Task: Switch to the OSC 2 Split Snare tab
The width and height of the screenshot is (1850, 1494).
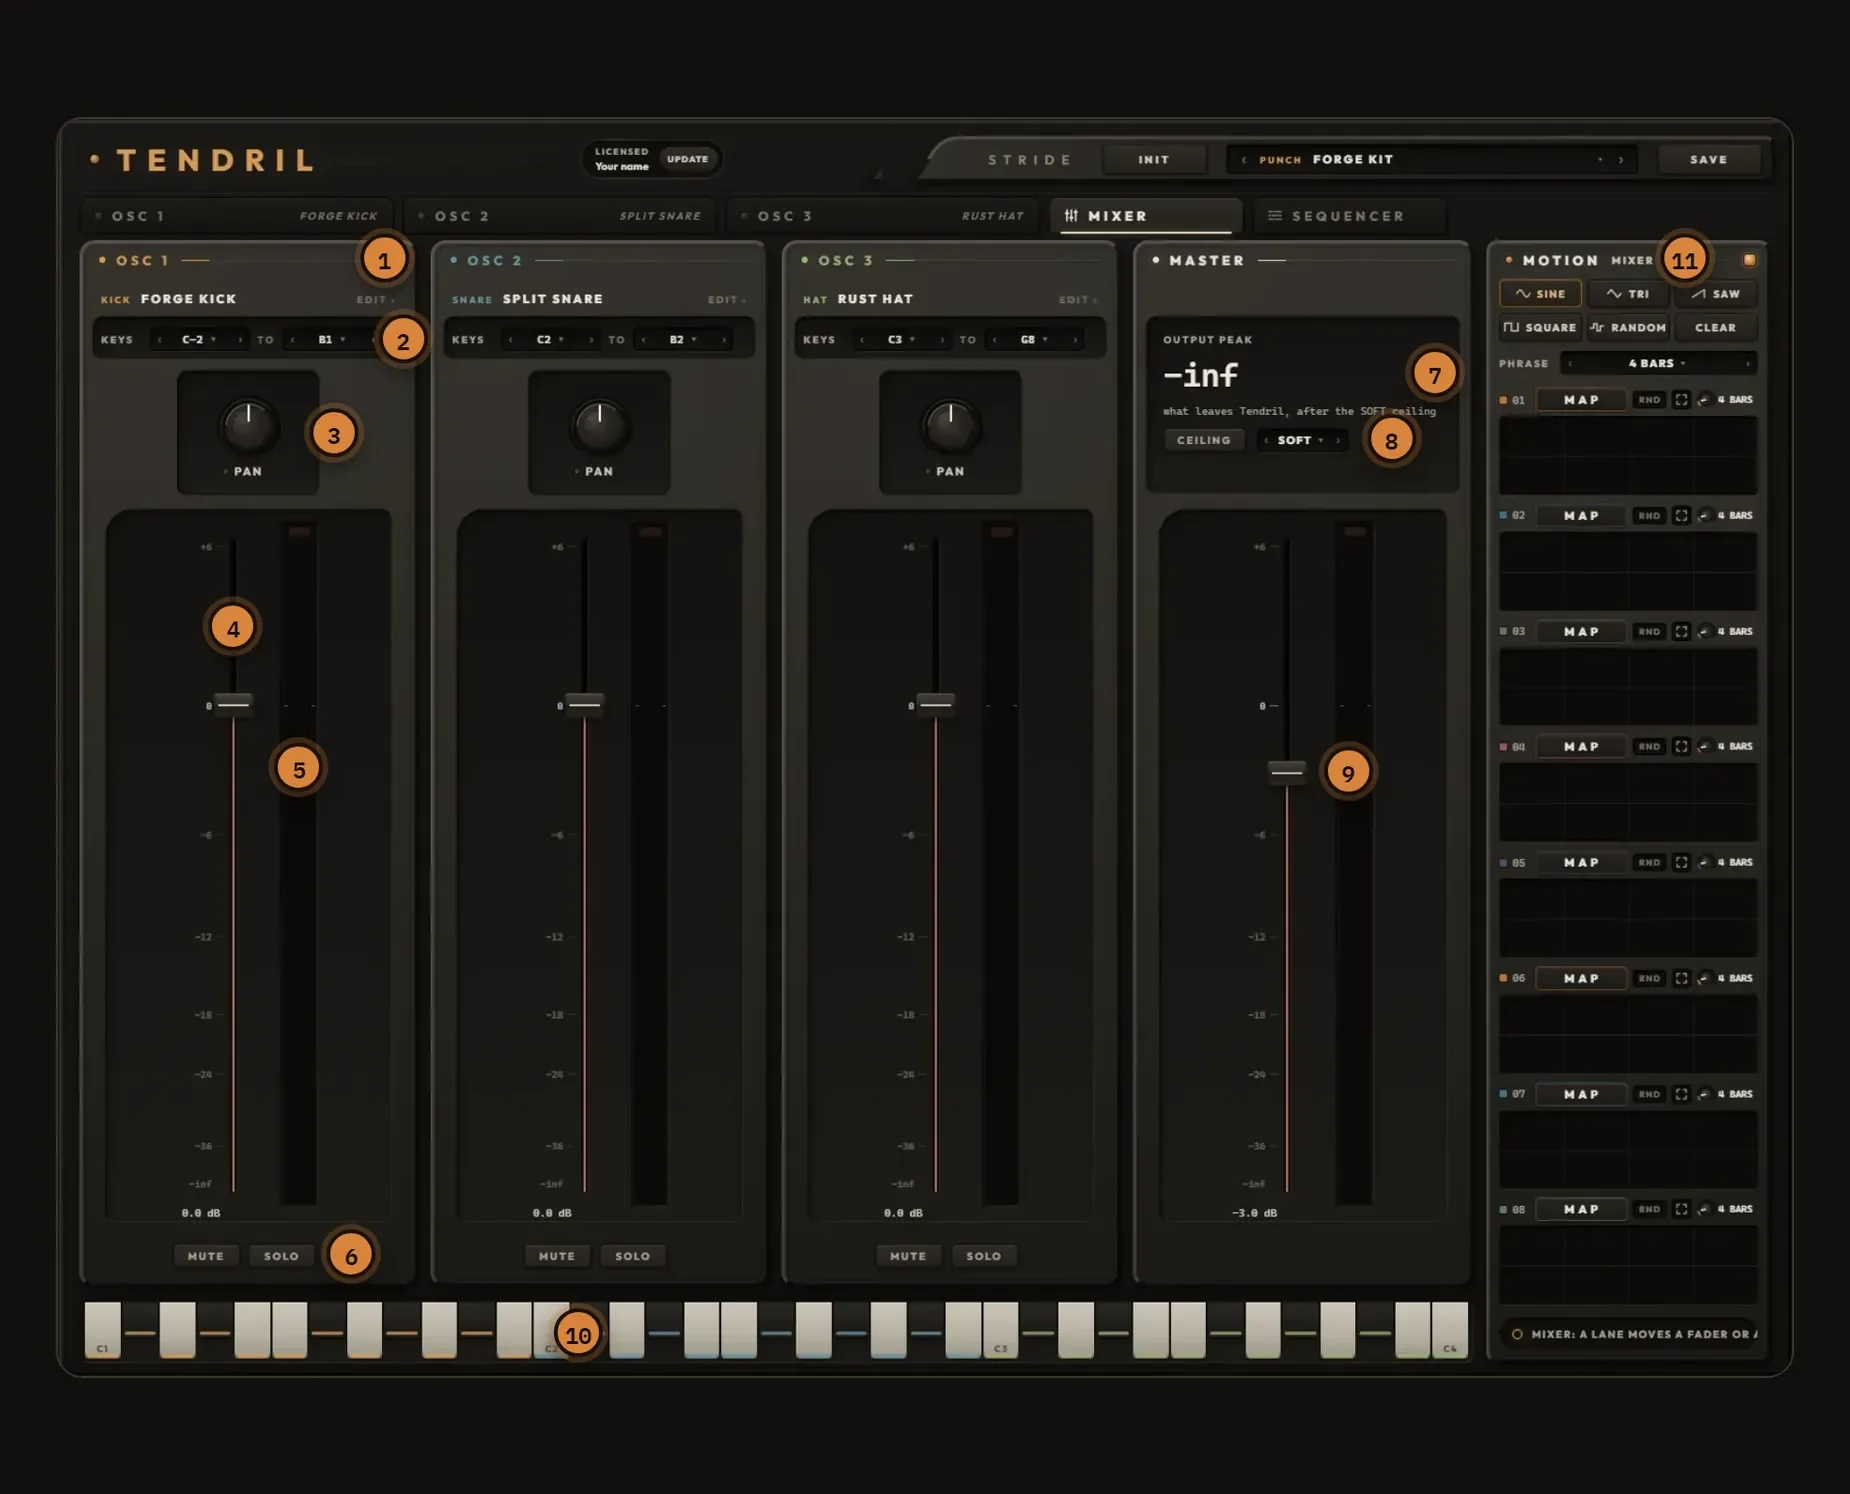Action: tap(561, 216)
